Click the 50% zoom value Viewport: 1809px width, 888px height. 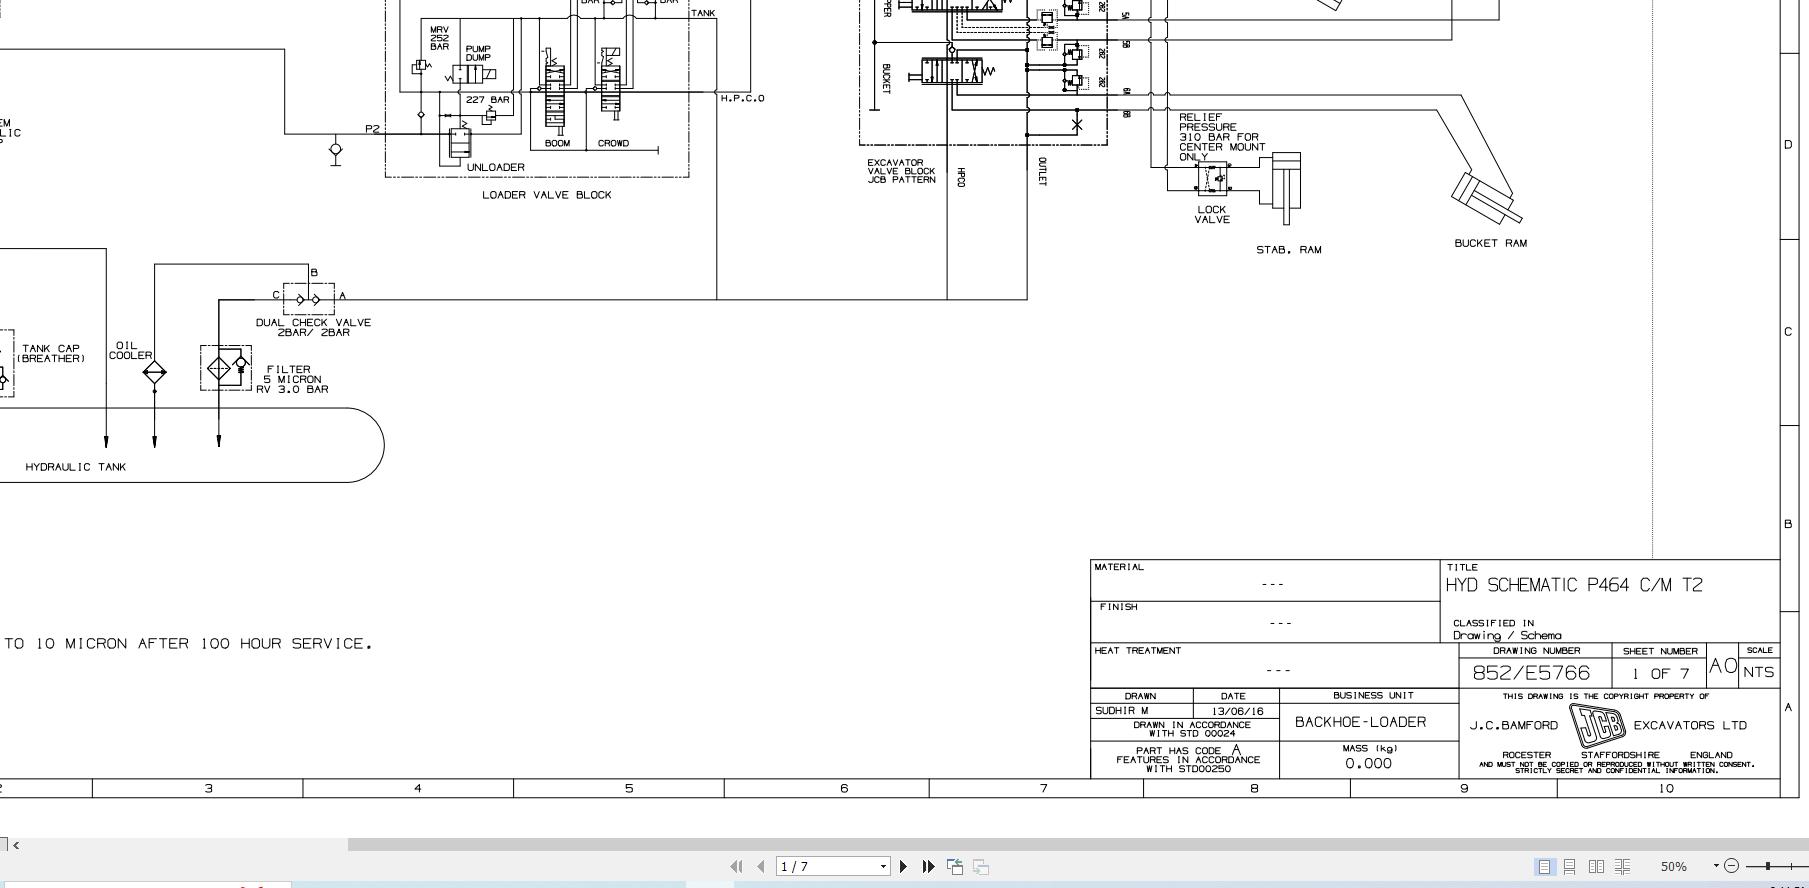(x=1674, y=867)
